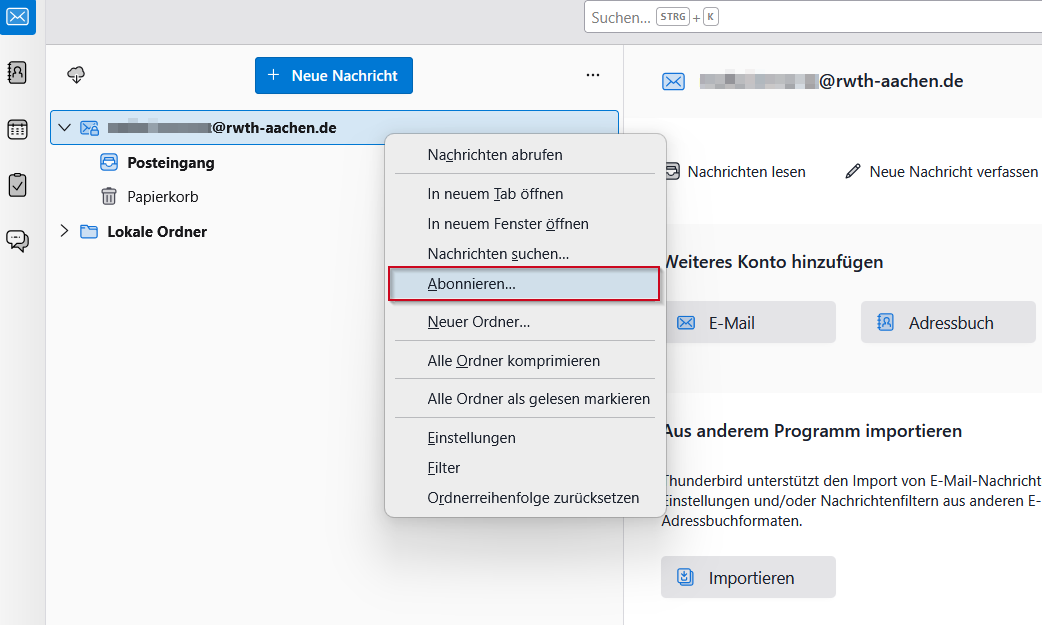This screenshot has height=625, width=1042.
Task: Click the E-Mail add account button
Action: click(x=749, y=322)
